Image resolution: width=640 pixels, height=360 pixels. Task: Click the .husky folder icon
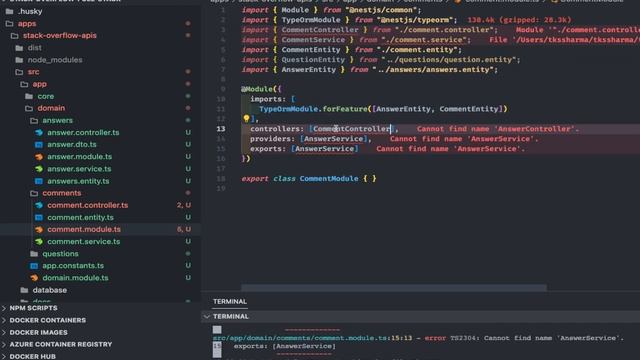click(9, 11)
